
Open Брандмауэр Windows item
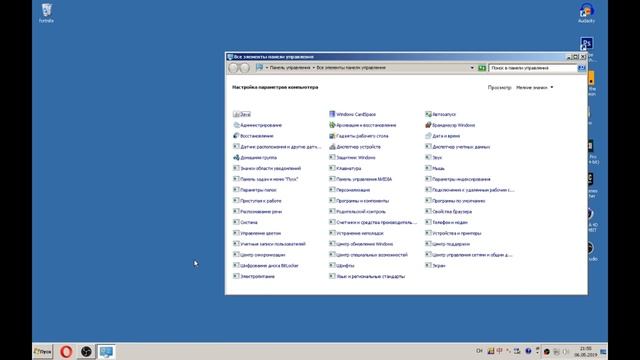450,125
